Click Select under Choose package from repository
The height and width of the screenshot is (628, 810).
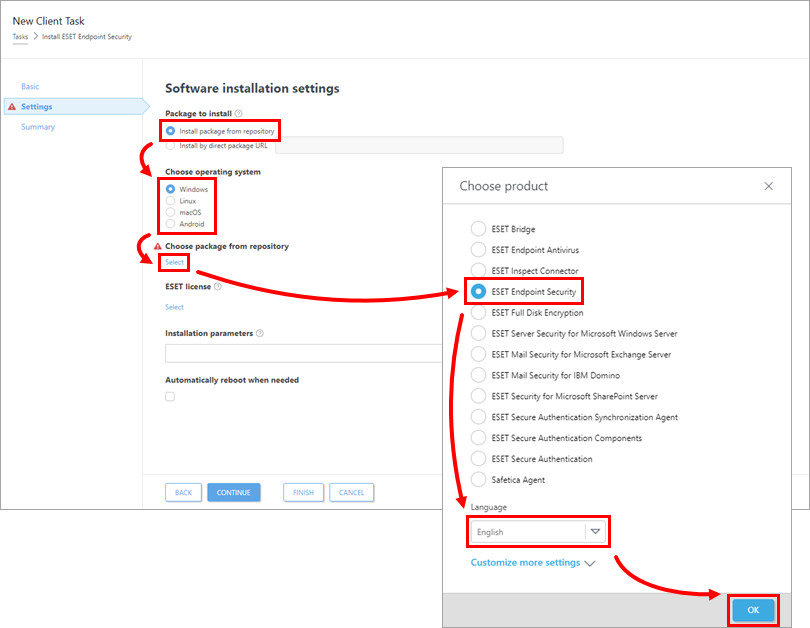coord(174,262)
